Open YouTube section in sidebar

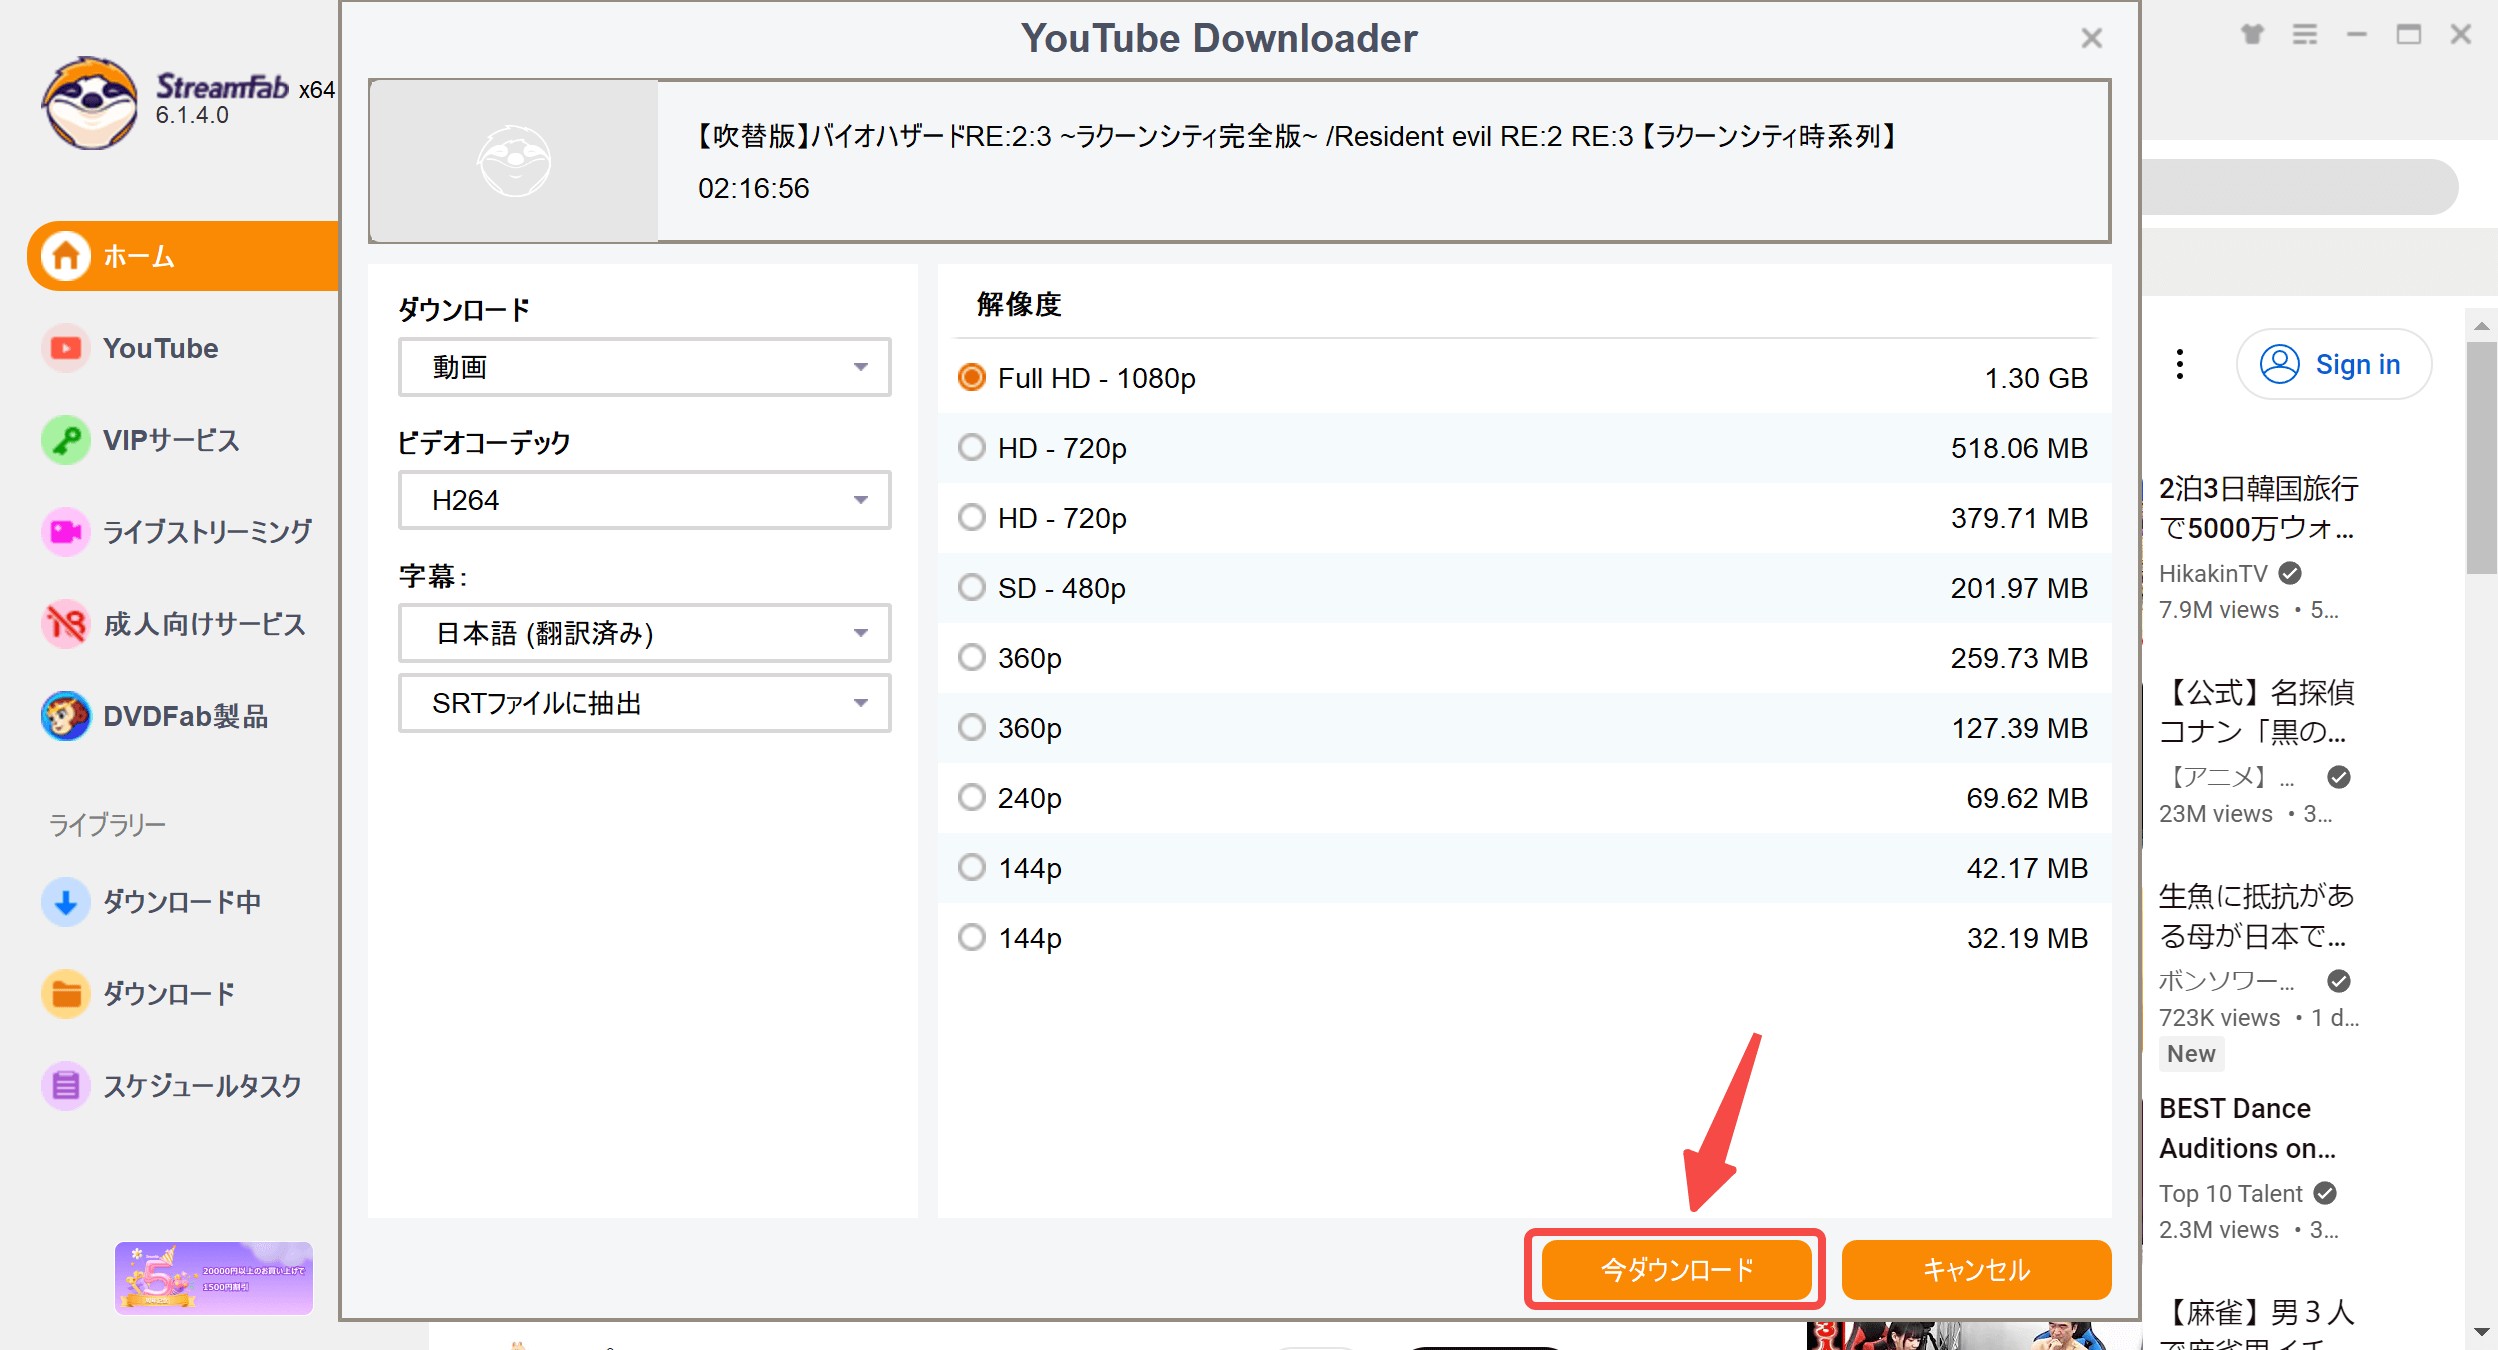161,348
